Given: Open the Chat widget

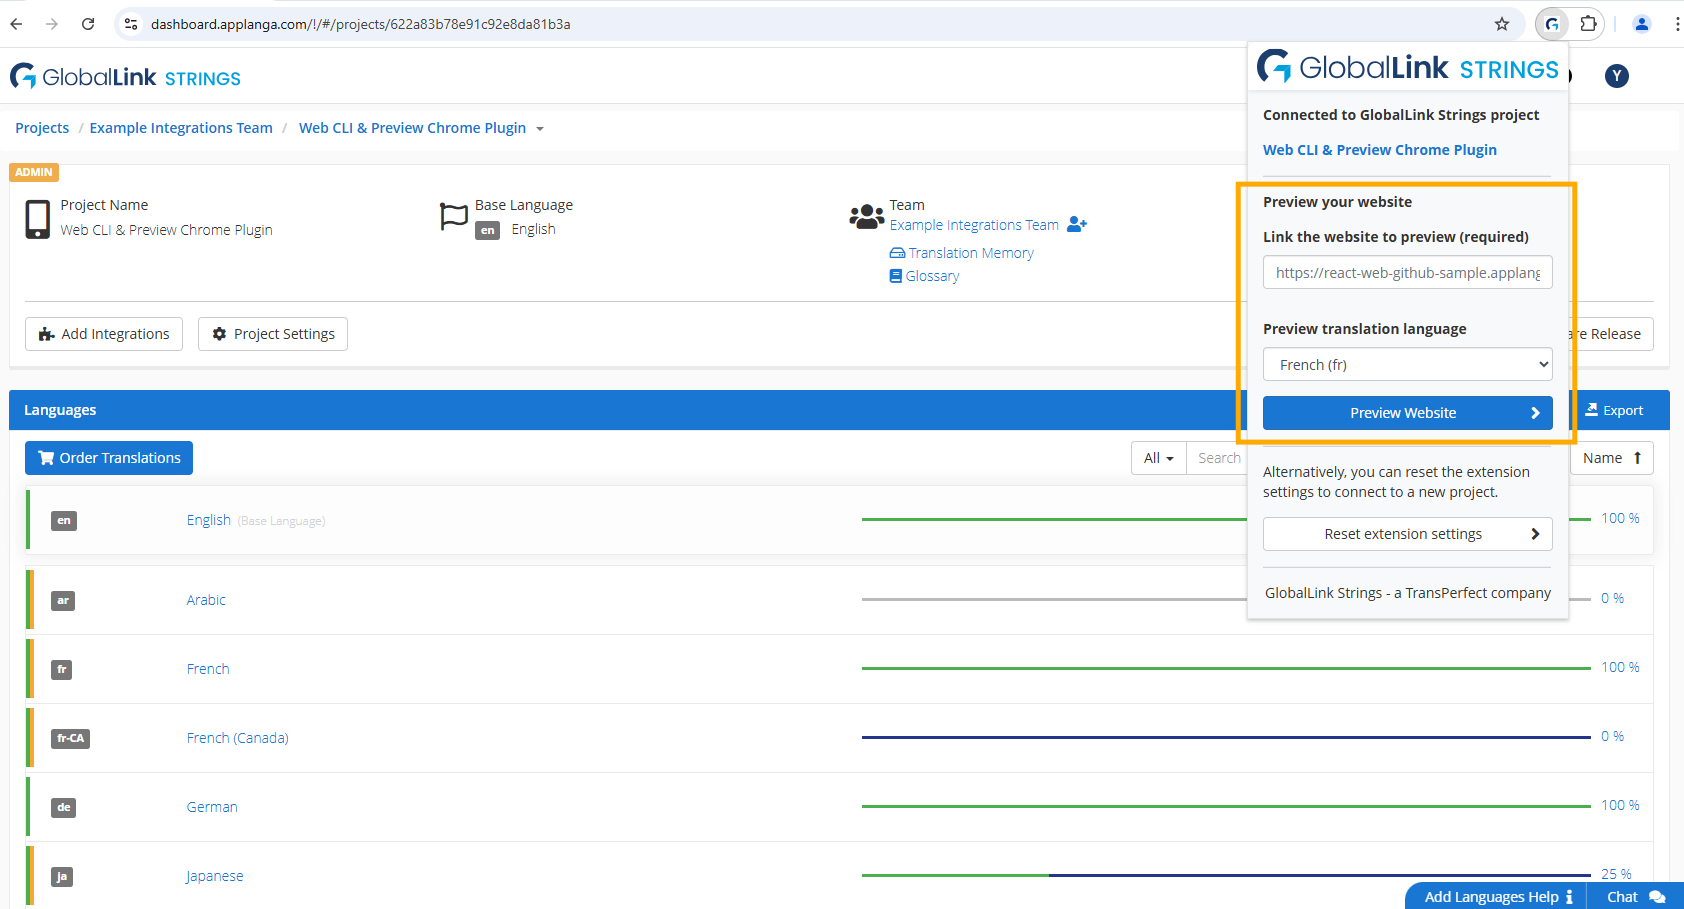Looking at the screenshot, I should pos(1635,896).
